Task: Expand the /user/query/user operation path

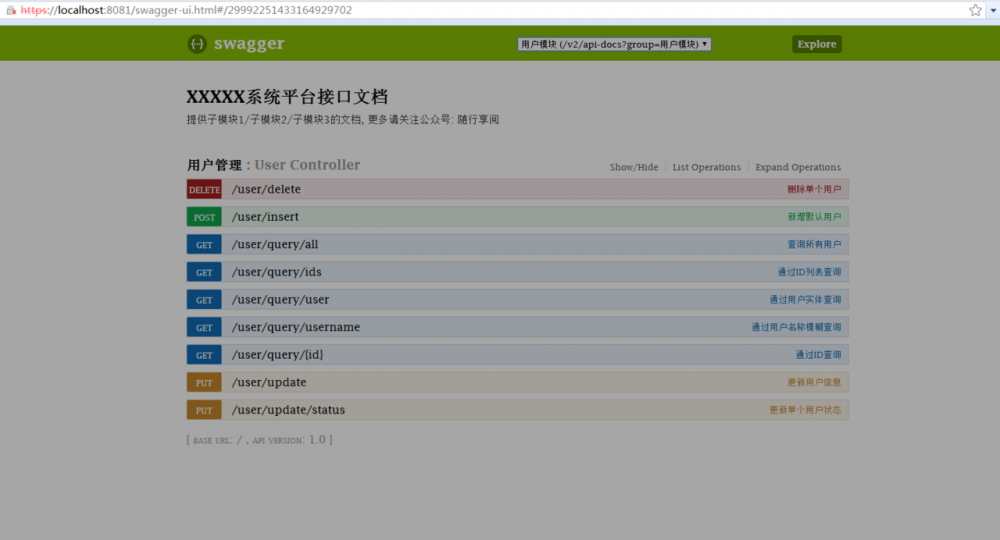Action: point(281,300)
